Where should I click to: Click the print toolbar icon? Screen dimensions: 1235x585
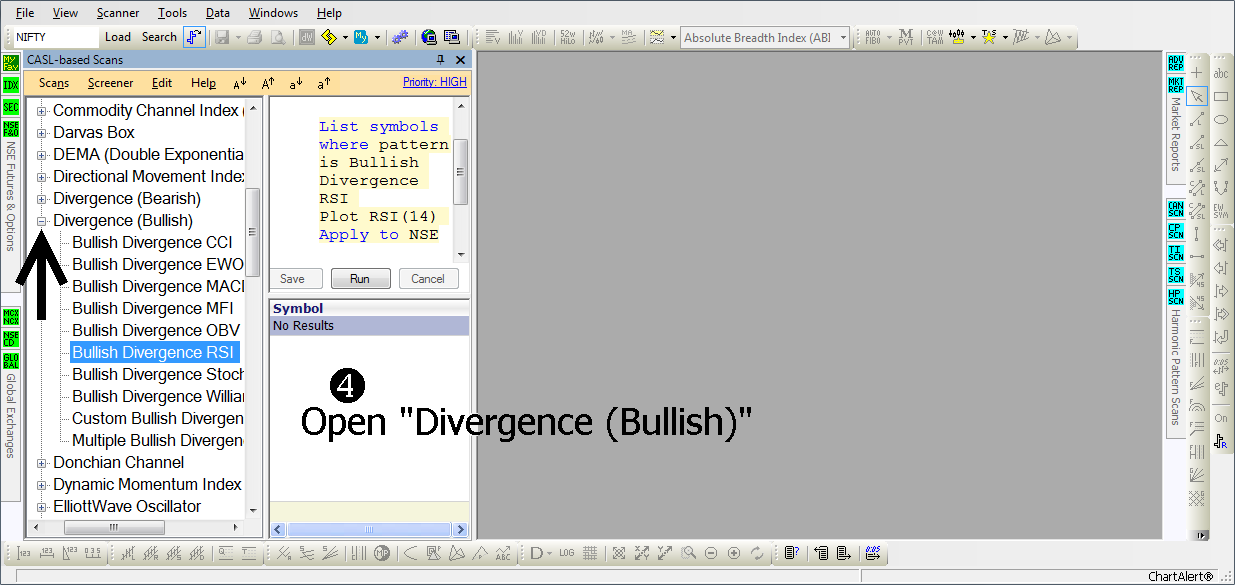(254, 37)
